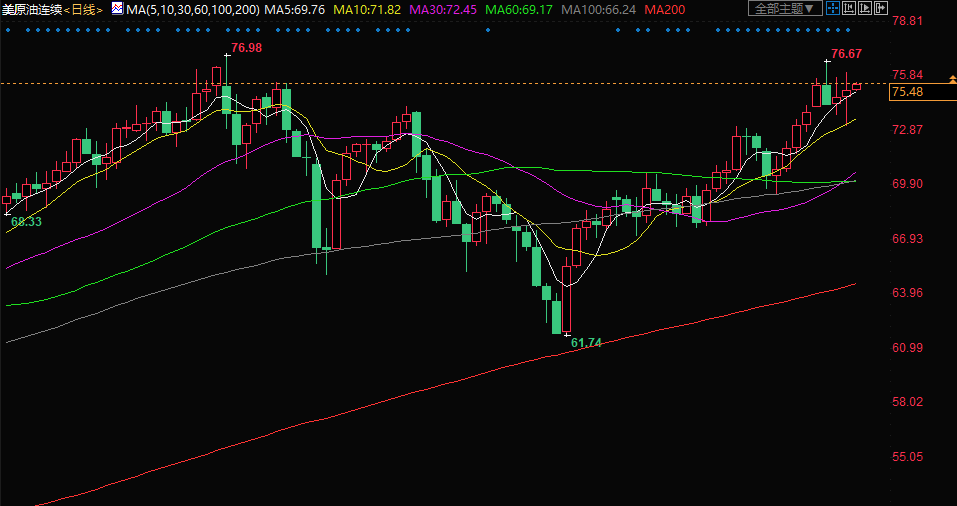Click the MA indicator chart icon
Screen dimensions: 957x506
point(117,8)
